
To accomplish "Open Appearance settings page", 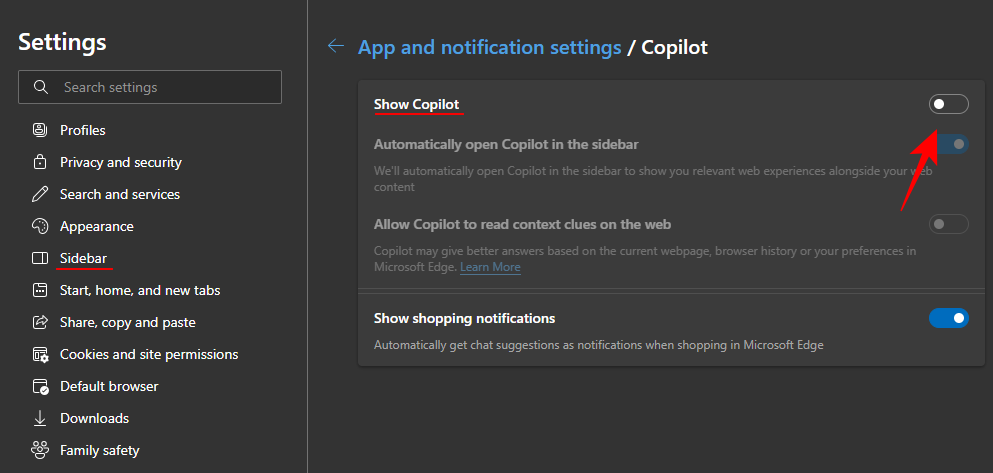I will pyautogui.click(x=97, y=226).
